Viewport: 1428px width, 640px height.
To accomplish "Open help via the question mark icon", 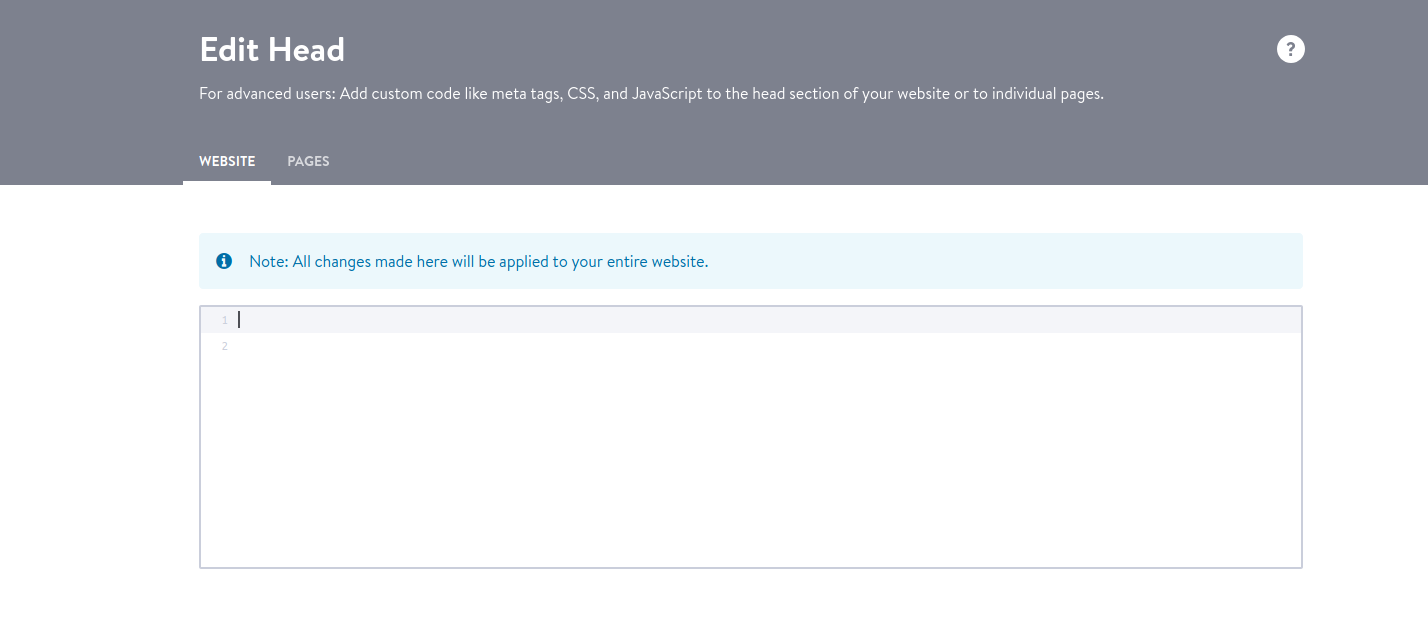I will pos(1290,49).
